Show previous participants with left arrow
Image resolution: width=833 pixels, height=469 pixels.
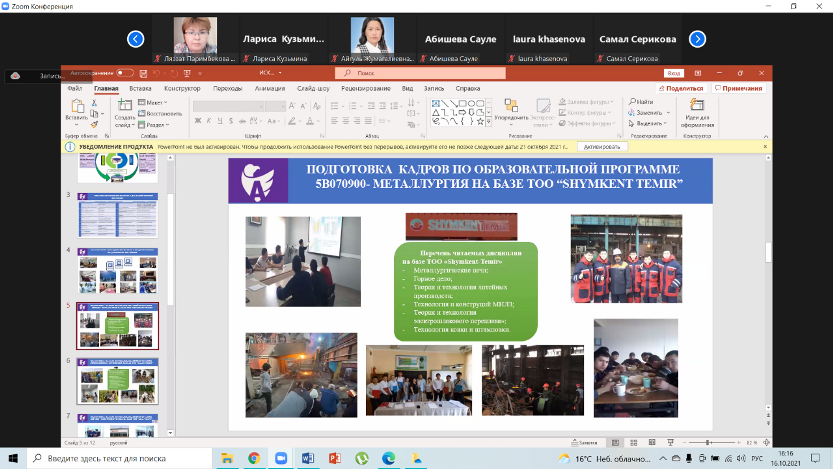tap(135, 39)
